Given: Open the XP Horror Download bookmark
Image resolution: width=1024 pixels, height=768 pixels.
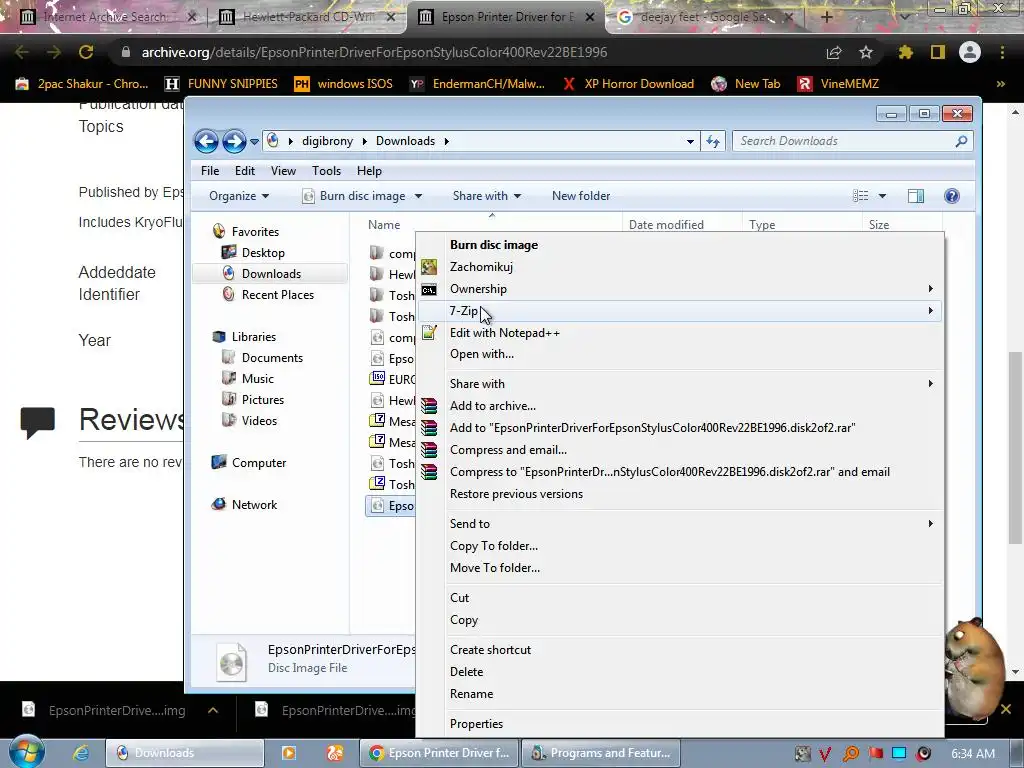Looking at the screenshot, I should [628, 84].
